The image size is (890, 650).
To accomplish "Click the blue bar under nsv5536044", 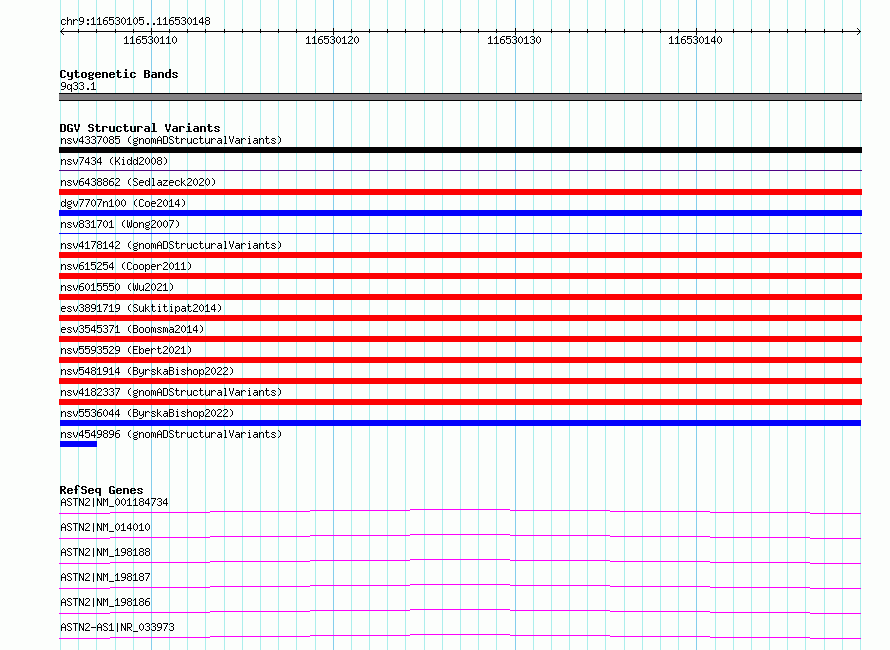I will (460, 423).
